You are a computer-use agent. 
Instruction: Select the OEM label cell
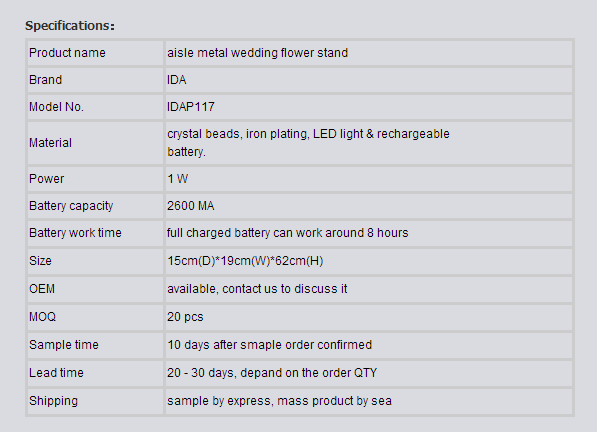[95, 289]
